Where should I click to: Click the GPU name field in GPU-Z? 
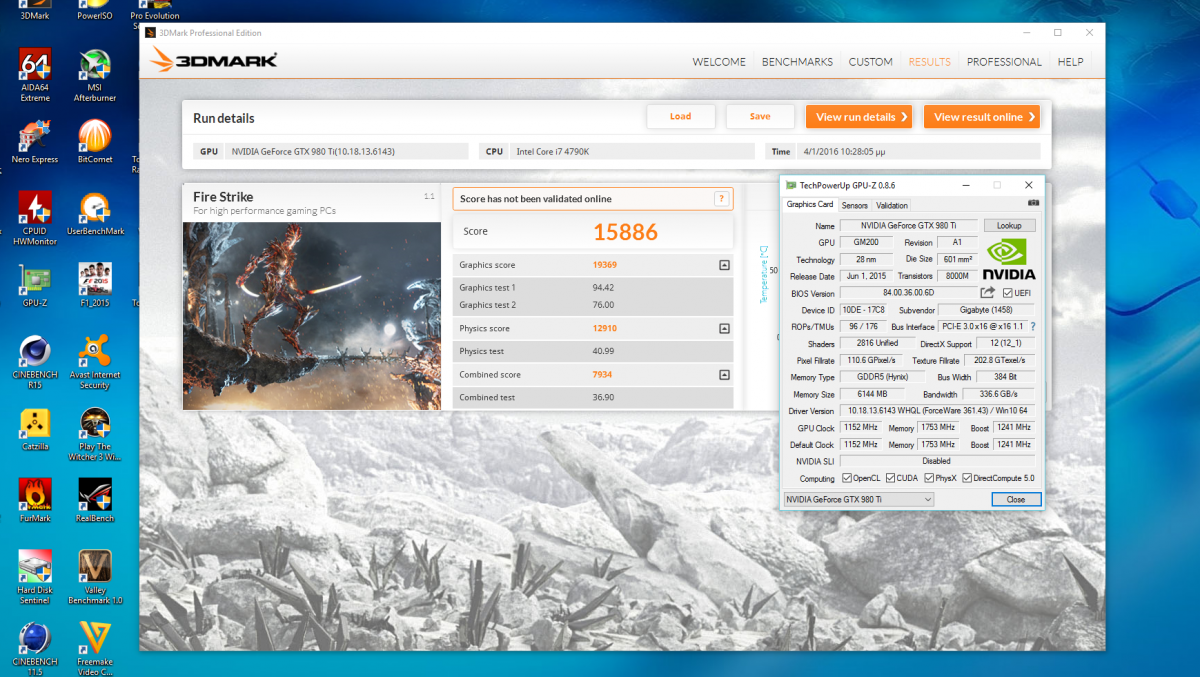[908, 226]
